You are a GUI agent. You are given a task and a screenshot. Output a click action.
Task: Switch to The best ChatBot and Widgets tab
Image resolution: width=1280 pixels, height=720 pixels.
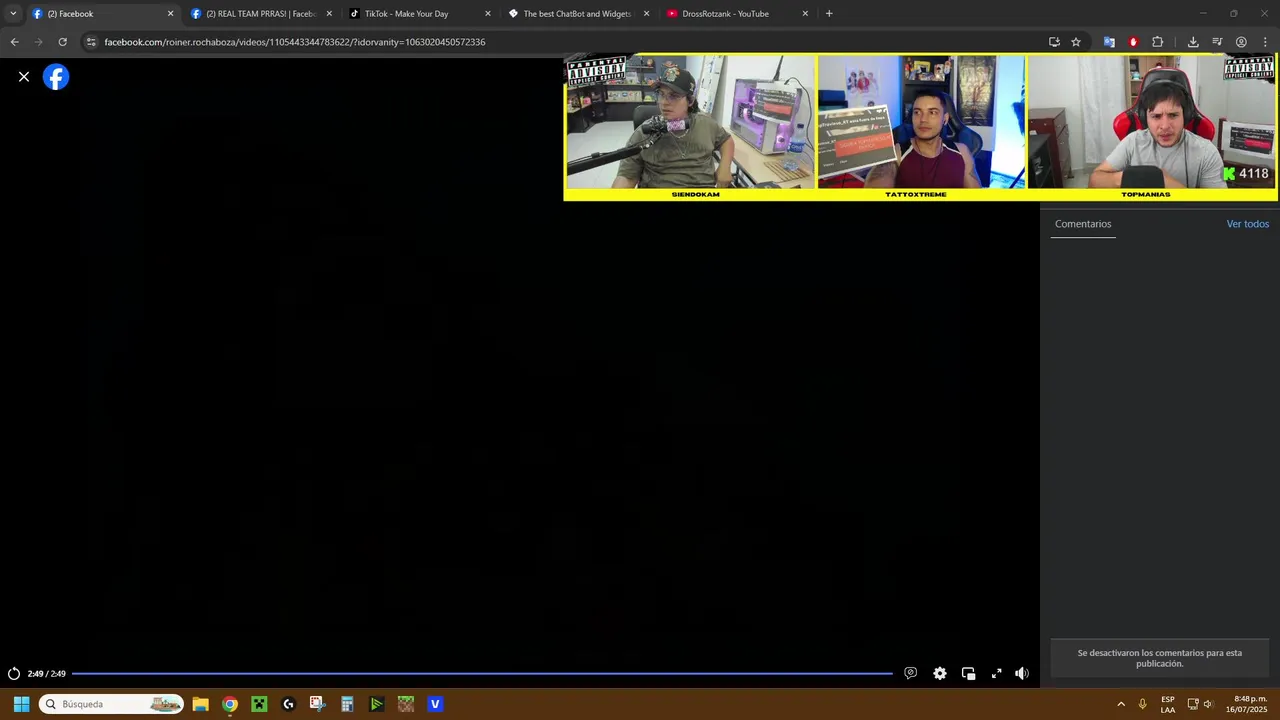578,14
